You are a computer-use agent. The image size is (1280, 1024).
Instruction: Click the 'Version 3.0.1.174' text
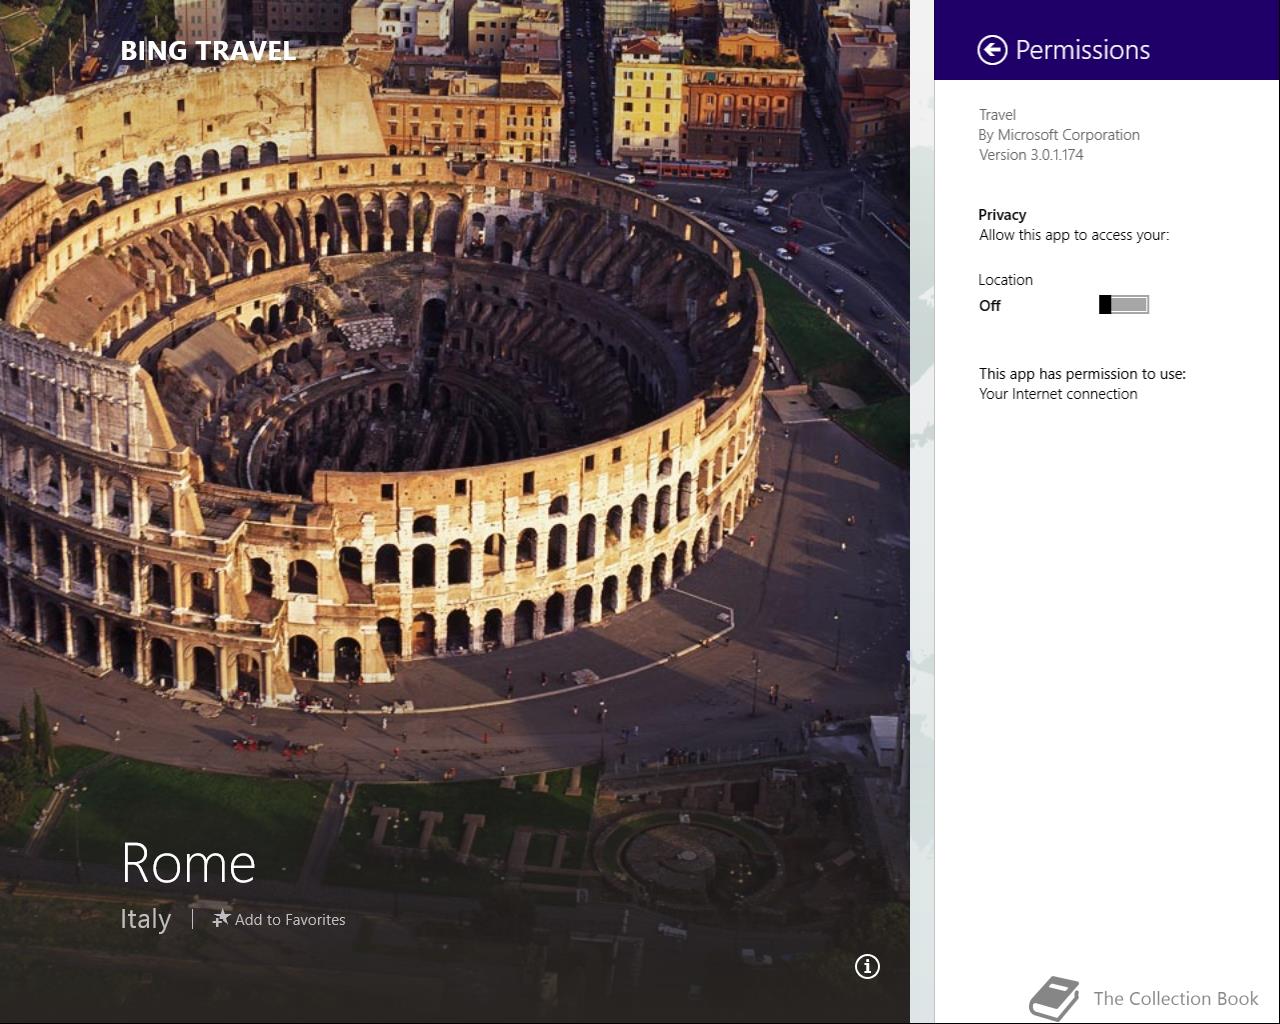(1031, 155)
